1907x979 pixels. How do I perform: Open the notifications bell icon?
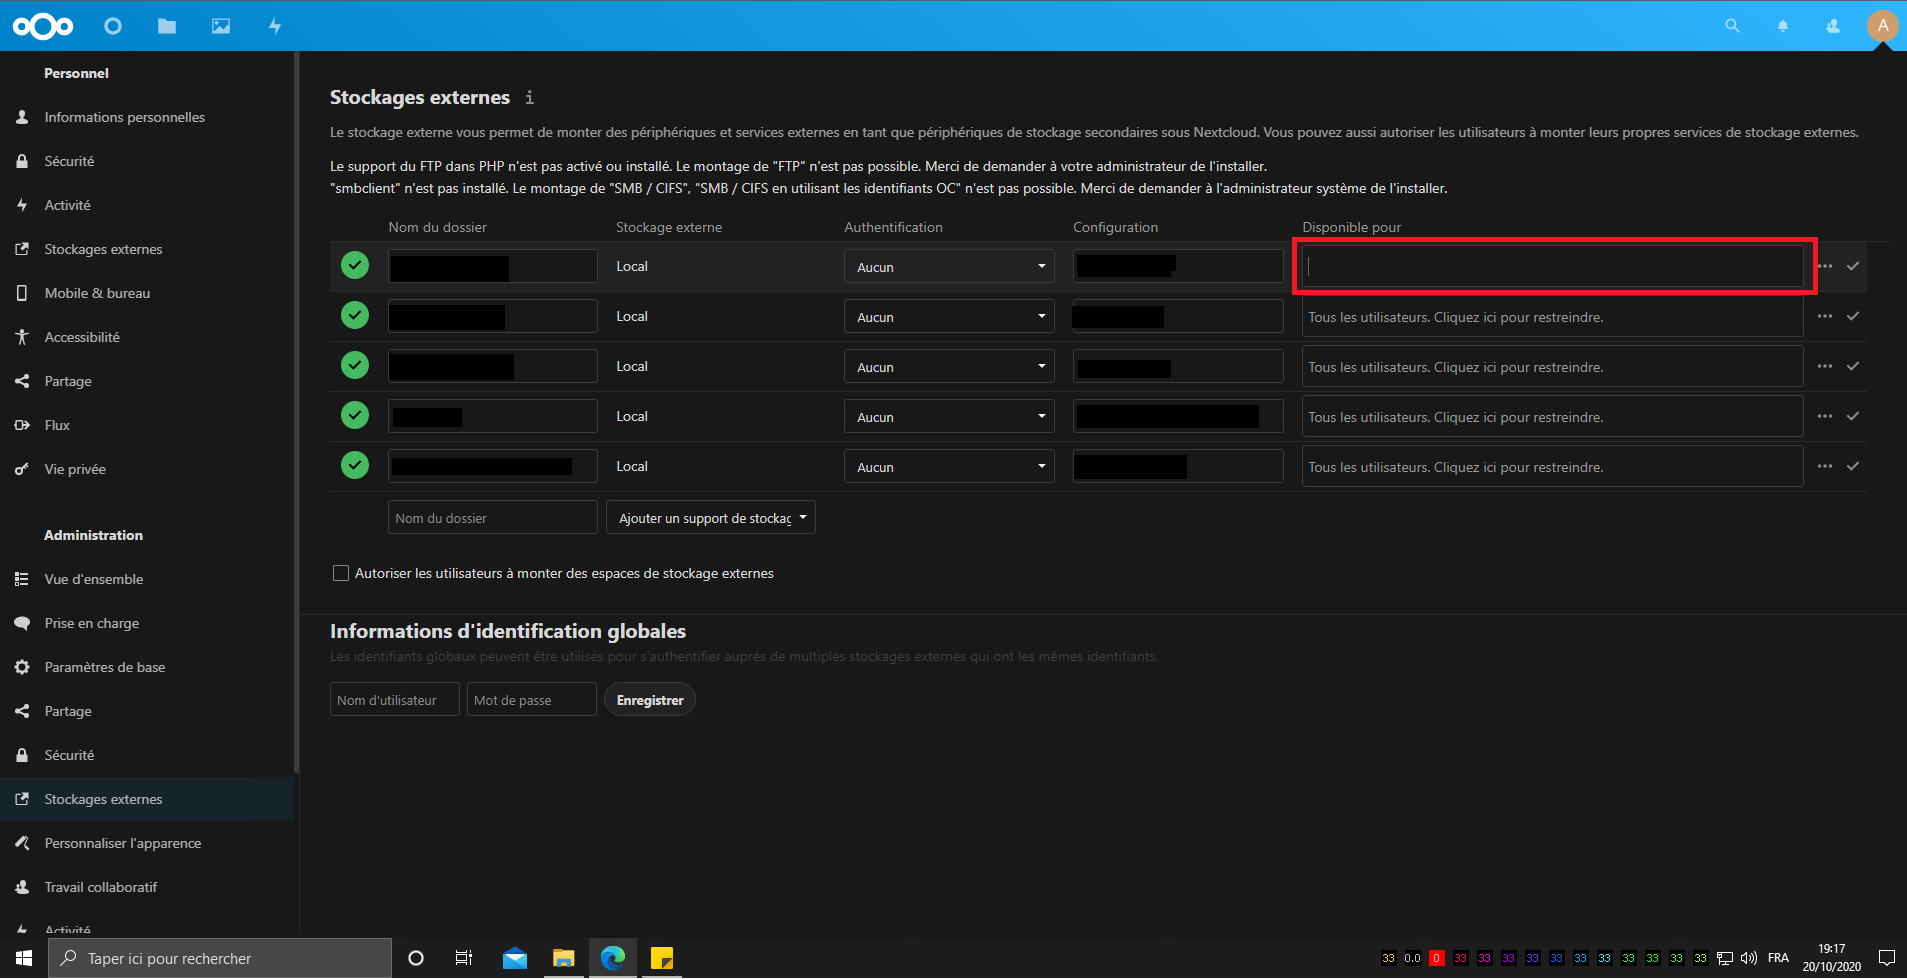(x=1783, y=26)
